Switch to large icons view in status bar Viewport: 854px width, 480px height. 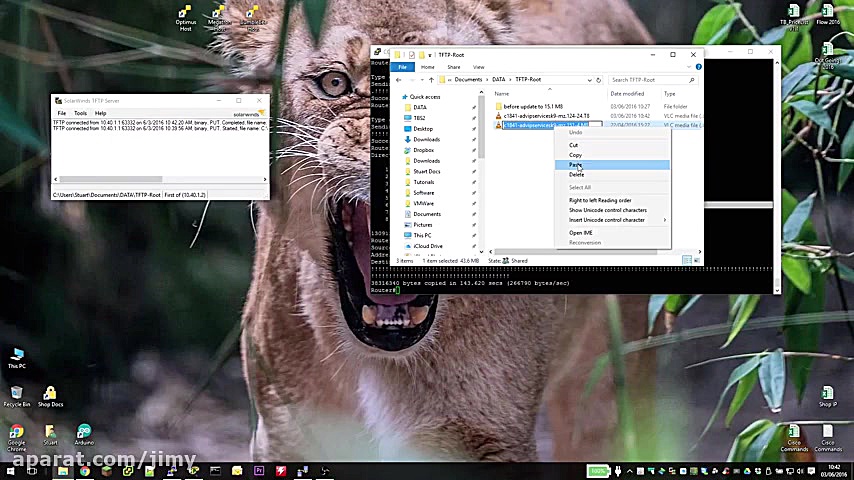click(696, 261)
